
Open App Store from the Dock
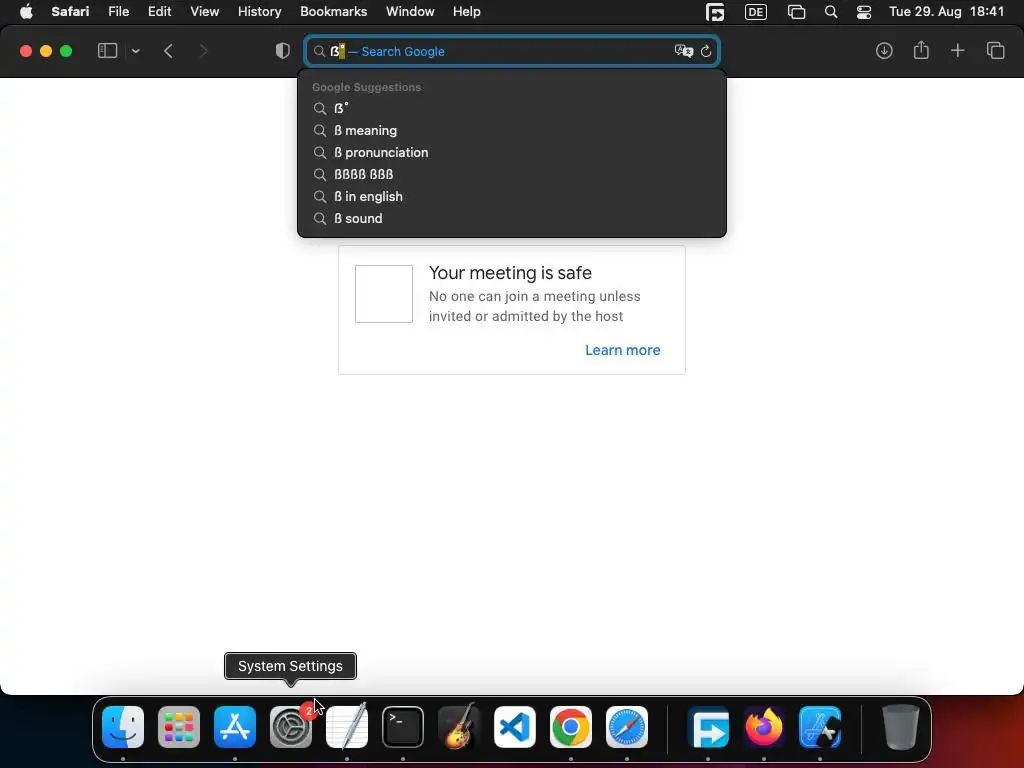point(234,727)
